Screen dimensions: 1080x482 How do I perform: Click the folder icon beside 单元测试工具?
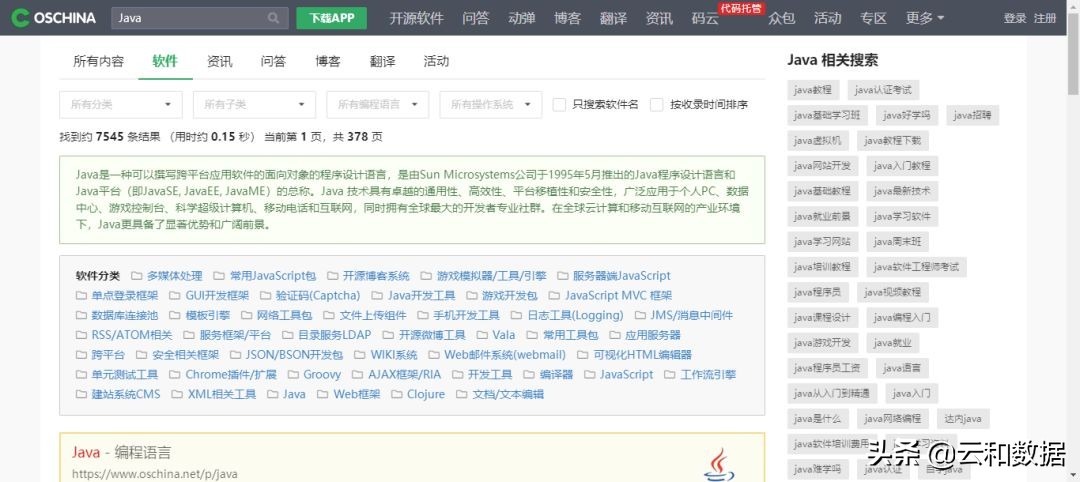coord(81,375)
